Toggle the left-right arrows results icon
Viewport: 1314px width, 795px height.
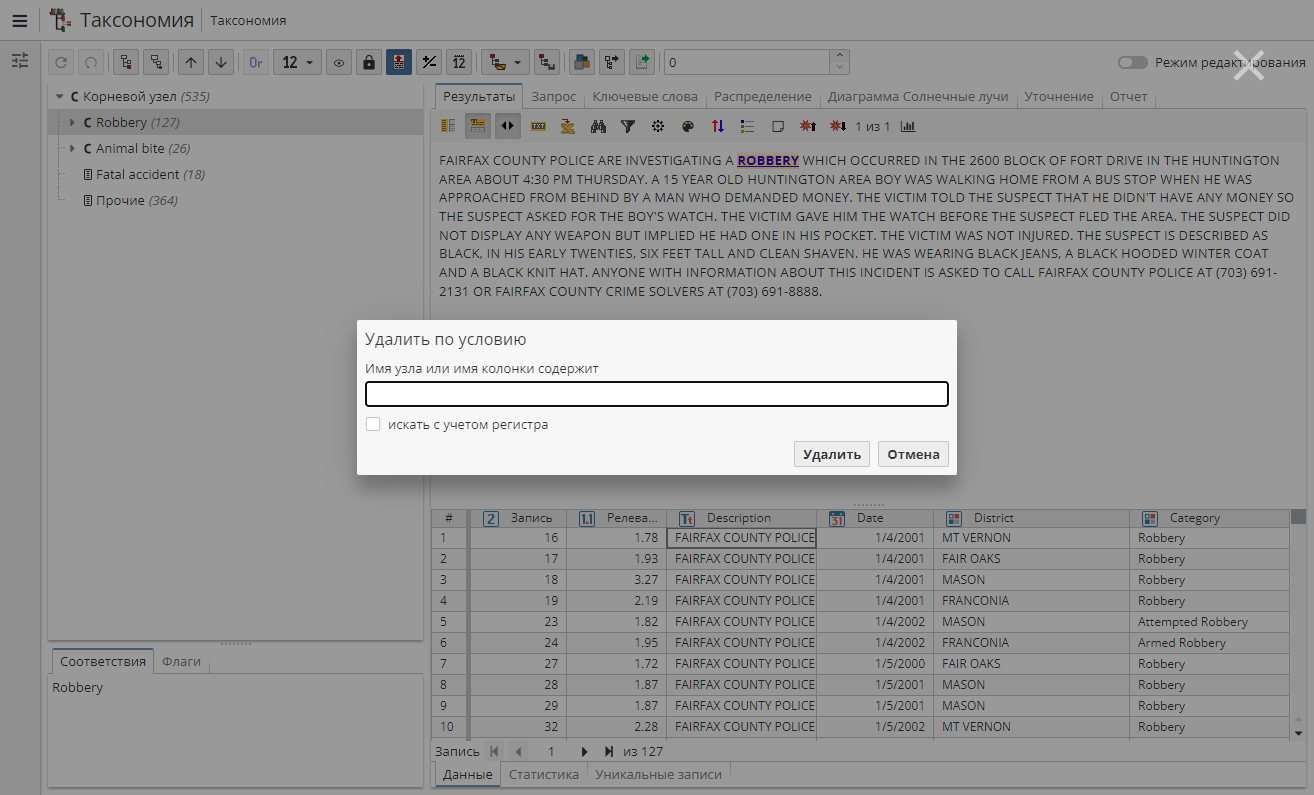[x=508, y=126]
